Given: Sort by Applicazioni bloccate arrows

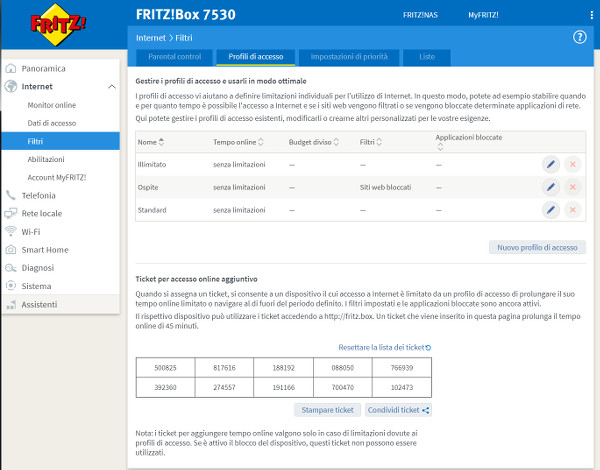Looking at the screenshot, I should pyautogui.click(x=440, y=147).
